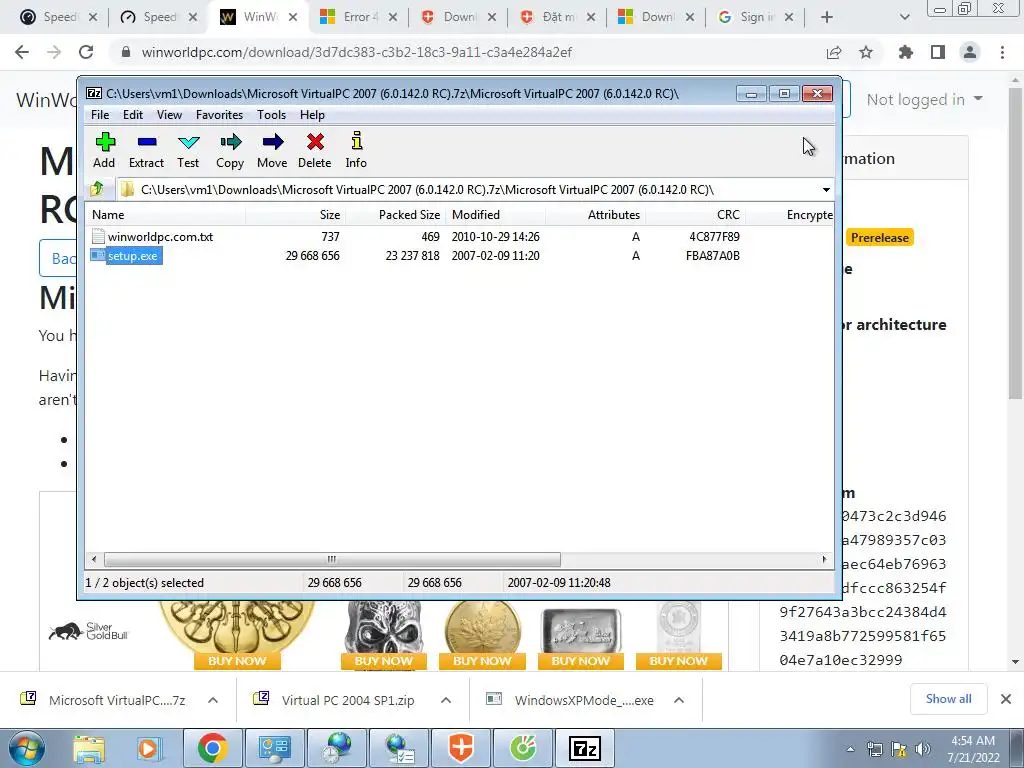Sort by Packed Size column header
Screen dimensions: 1024x768
(x=396, y=215)
